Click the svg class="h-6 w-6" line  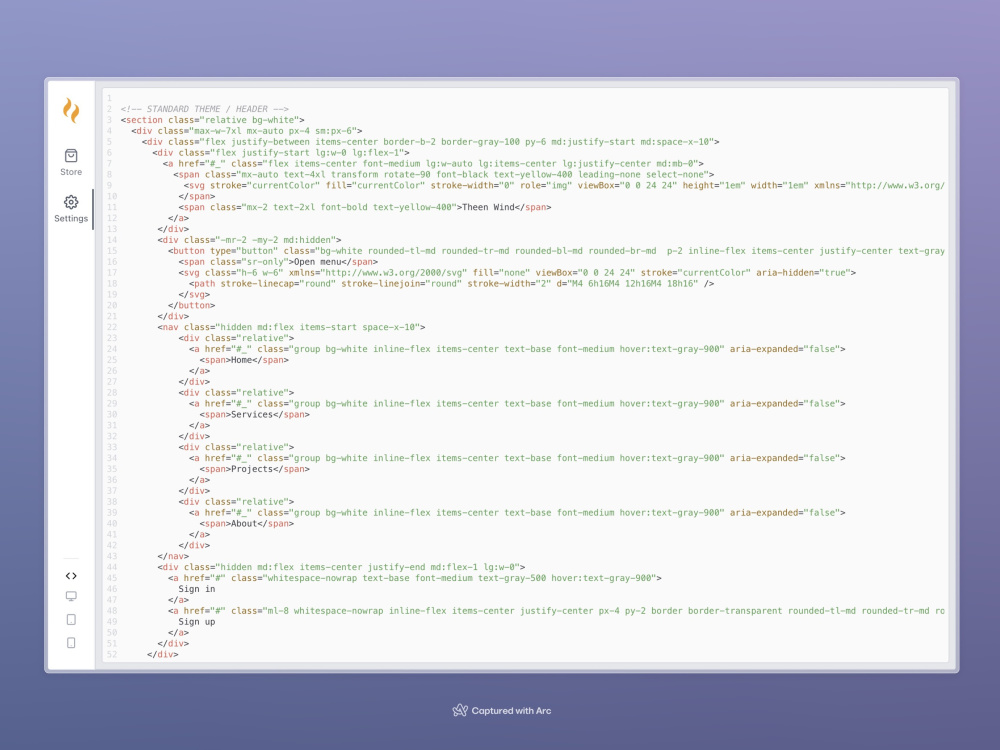click(517, 272)
